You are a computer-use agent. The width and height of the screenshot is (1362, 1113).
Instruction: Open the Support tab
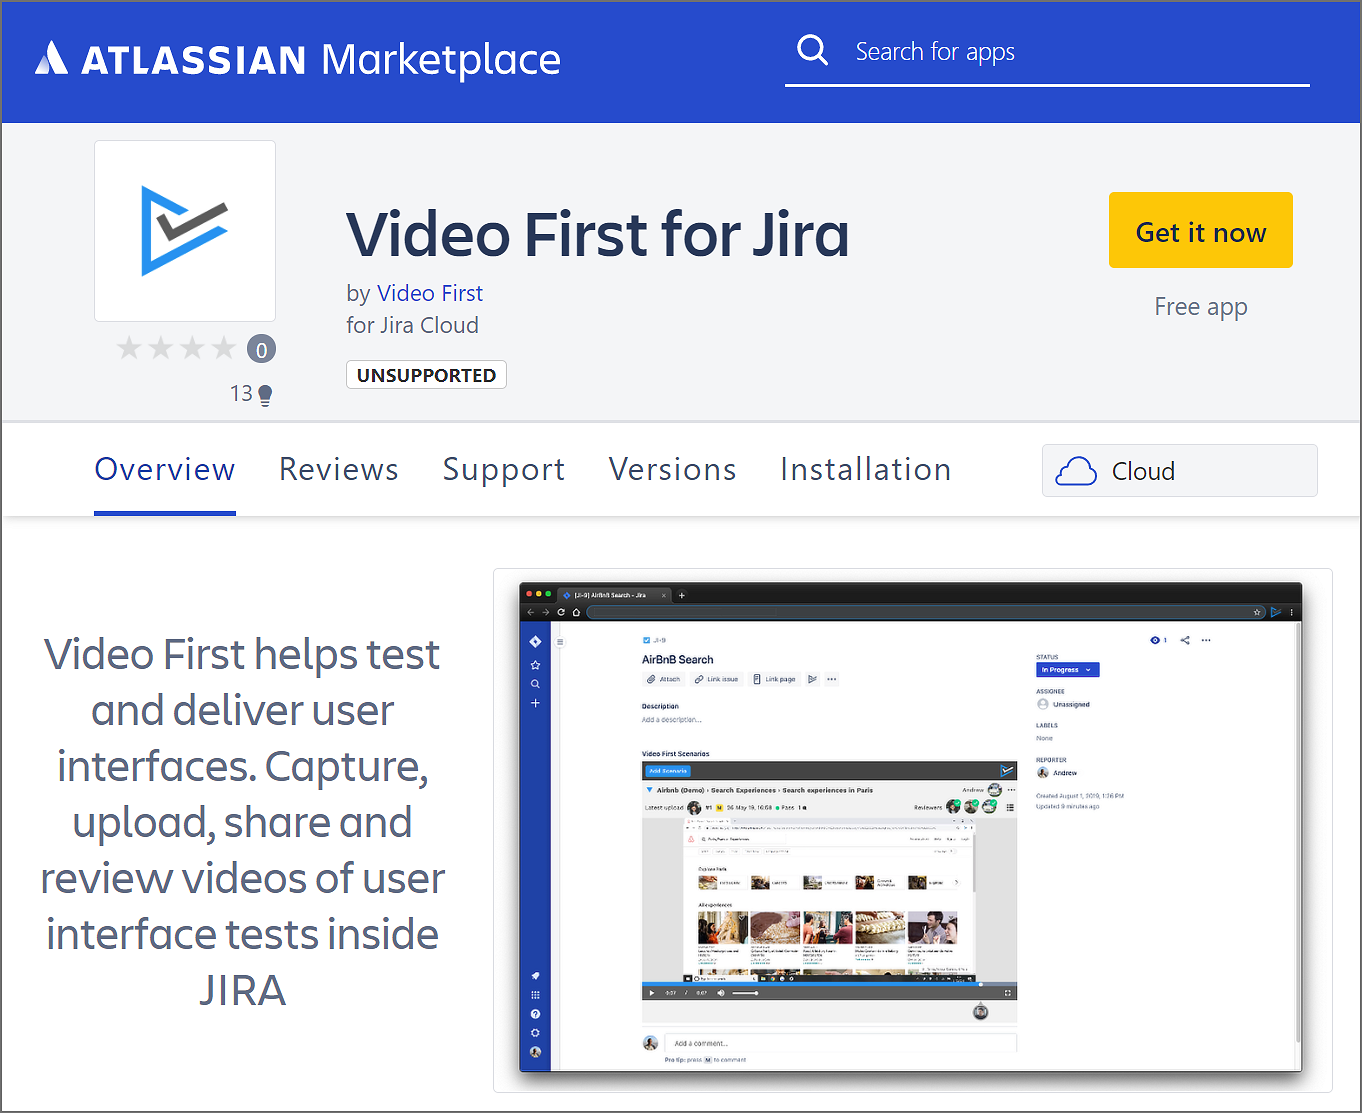[504, 469]
